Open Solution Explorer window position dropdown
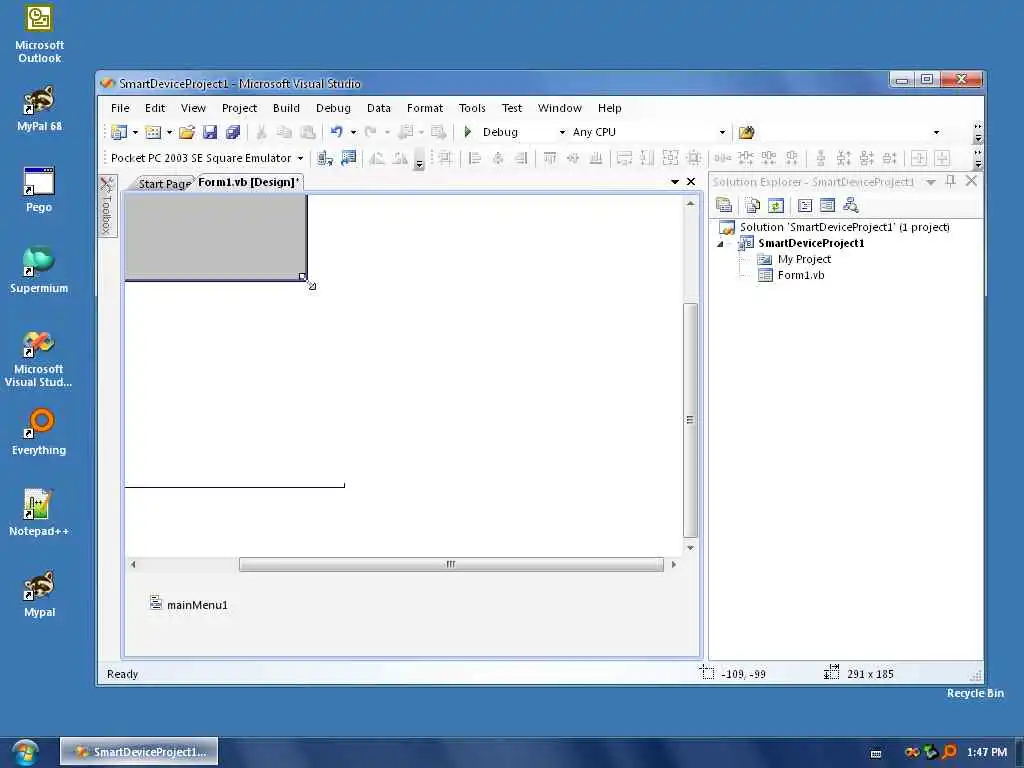Image resolution: width=1024 pixels, height=768 pixels. pyautogui.click(x=931, y=182)
